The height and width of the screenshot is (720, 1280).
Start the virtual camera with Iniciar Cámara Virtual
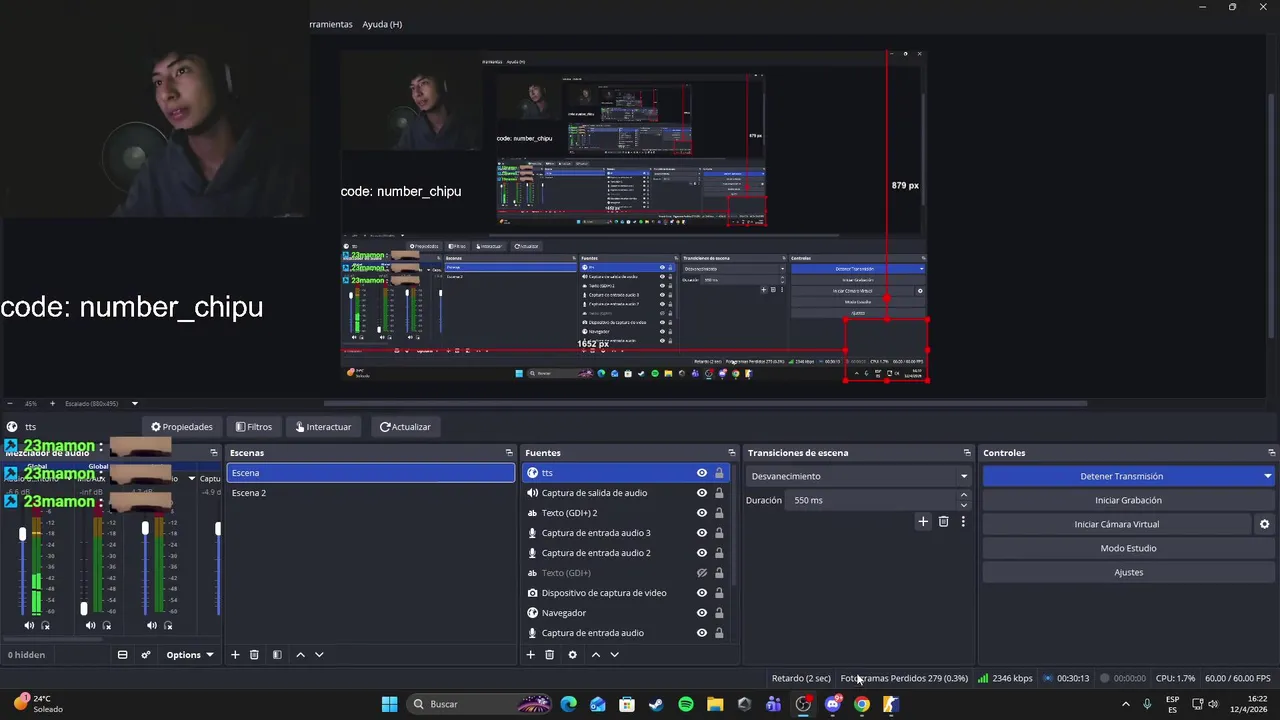pyautogui.click(x=1116, y=524)
